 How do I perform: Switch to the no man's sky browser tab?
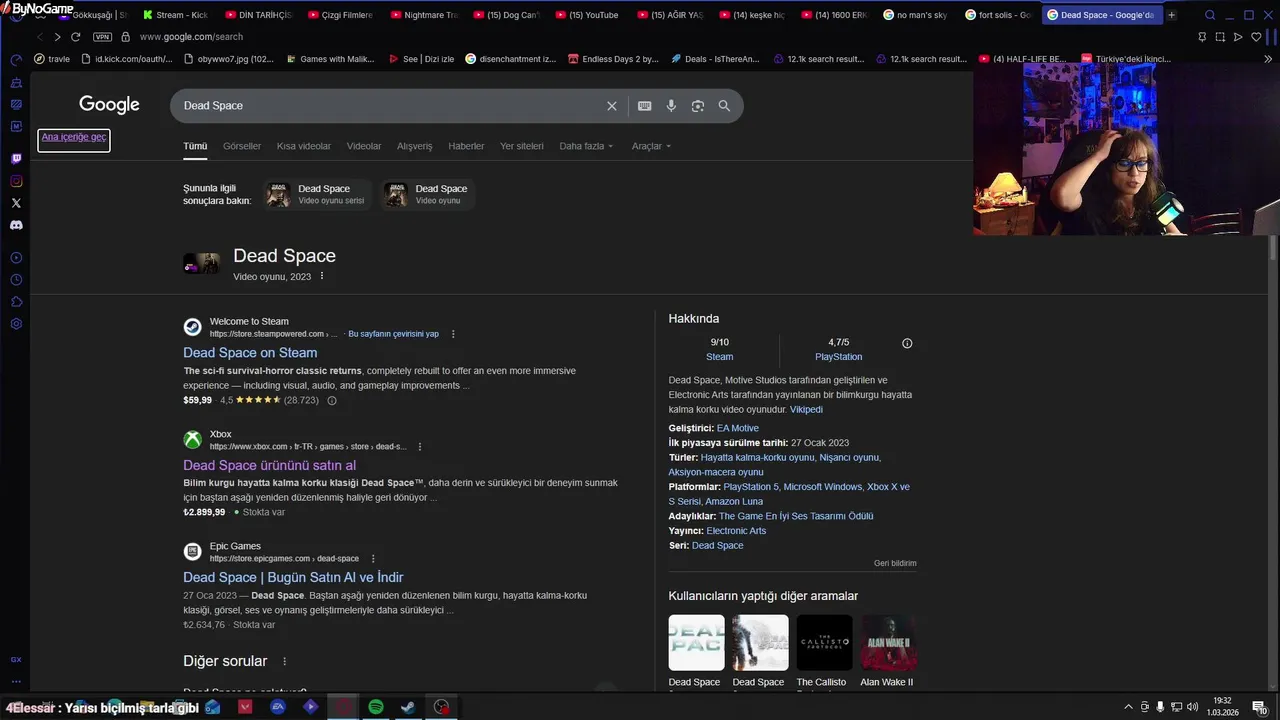click(914, 15)
